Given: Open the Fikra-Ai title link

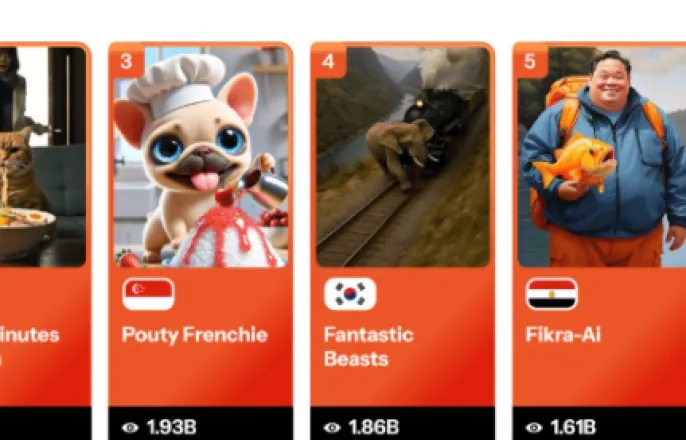Looking at the screenshot, I should point(563,335).
